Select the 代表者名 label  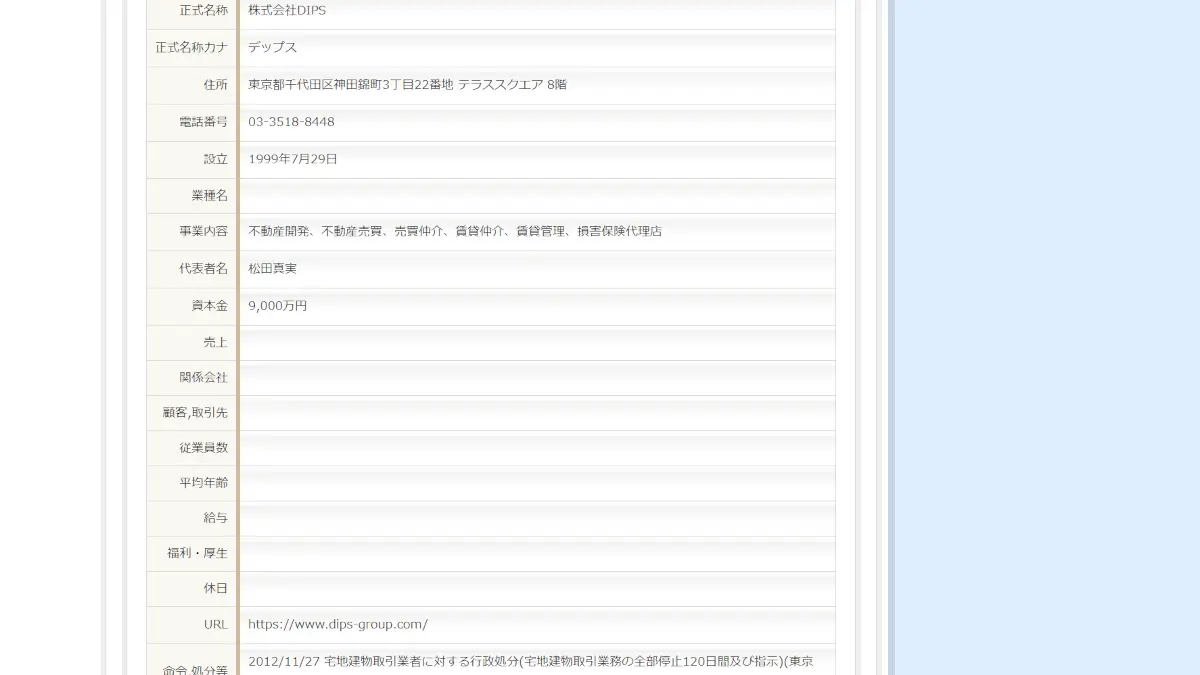(203, 269)
